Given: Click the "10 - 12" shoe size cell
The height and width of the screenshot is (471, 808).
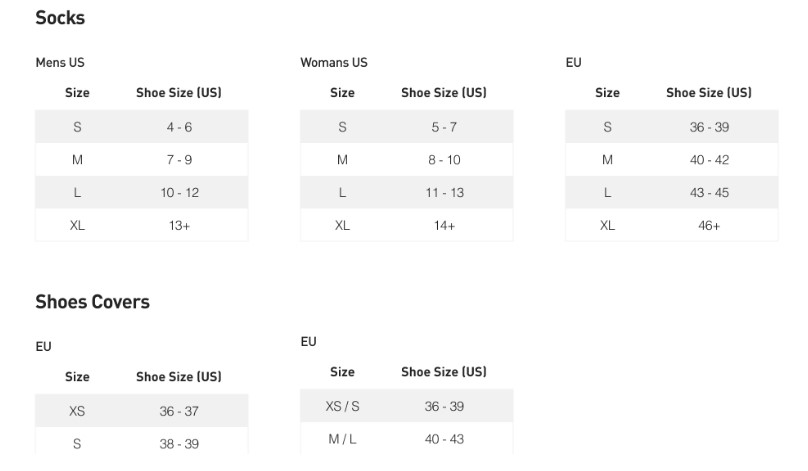Looking at the screenshot, I should [x=179, y=193].
